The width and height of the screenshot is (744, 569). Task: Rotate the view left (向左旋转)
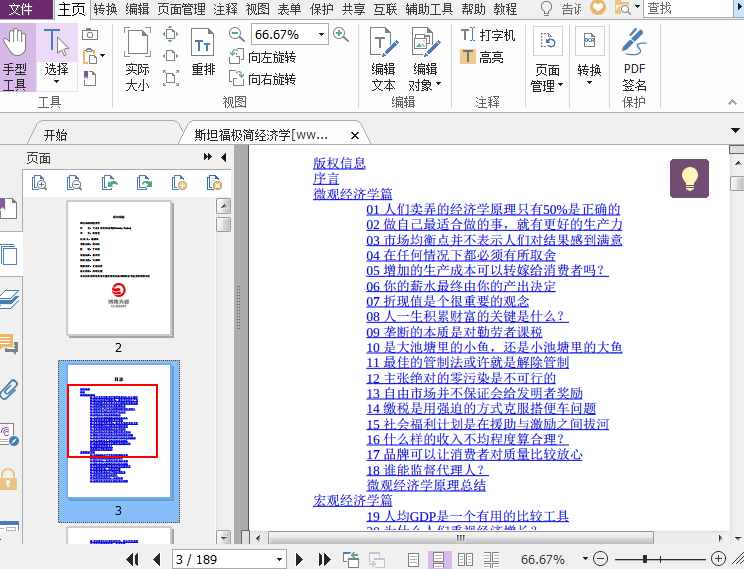(262, 57)
